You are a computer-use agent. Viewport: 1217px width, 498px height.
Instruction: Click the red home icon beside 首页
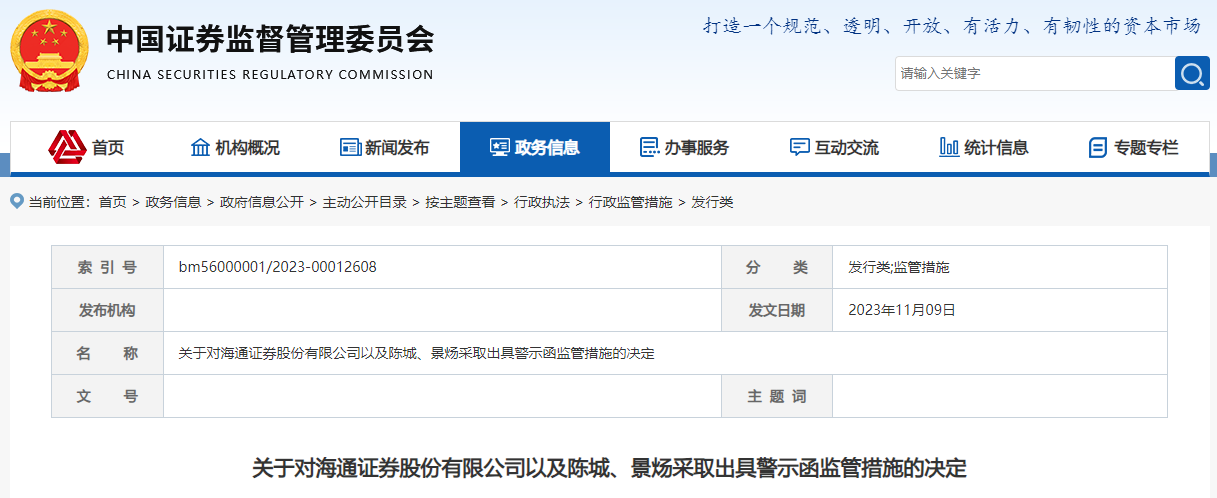(67, 148)
